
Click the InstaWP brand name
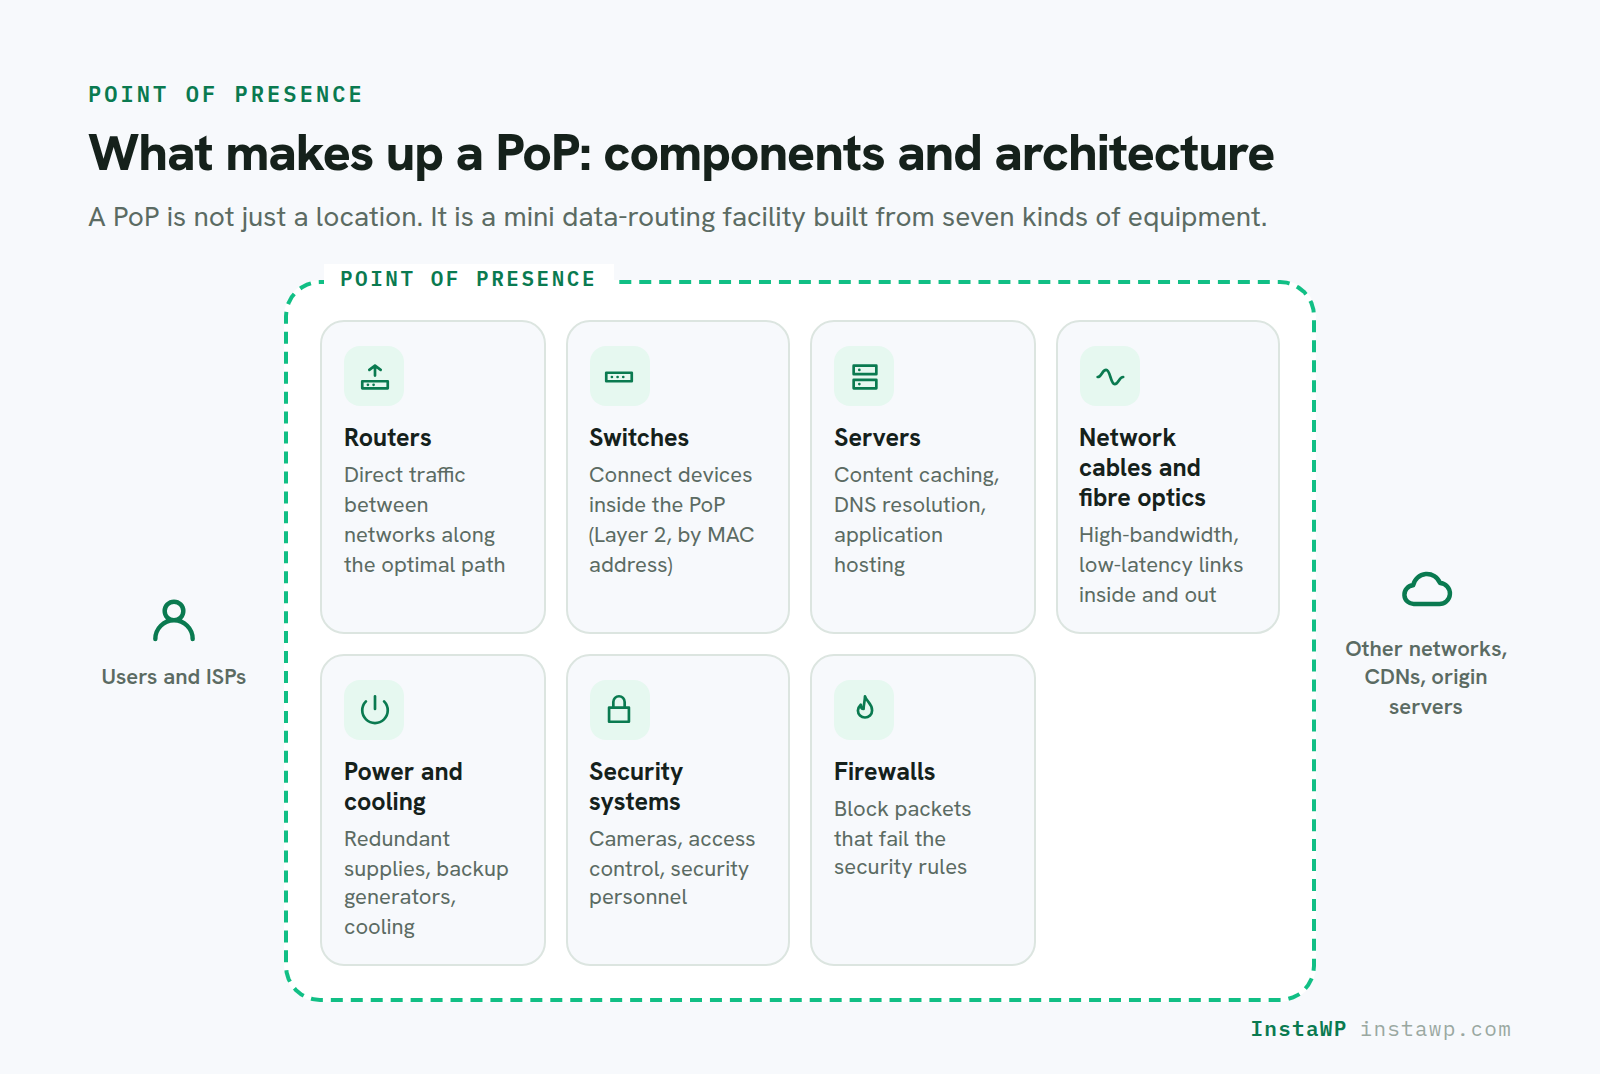[x=1298, y=1029]
